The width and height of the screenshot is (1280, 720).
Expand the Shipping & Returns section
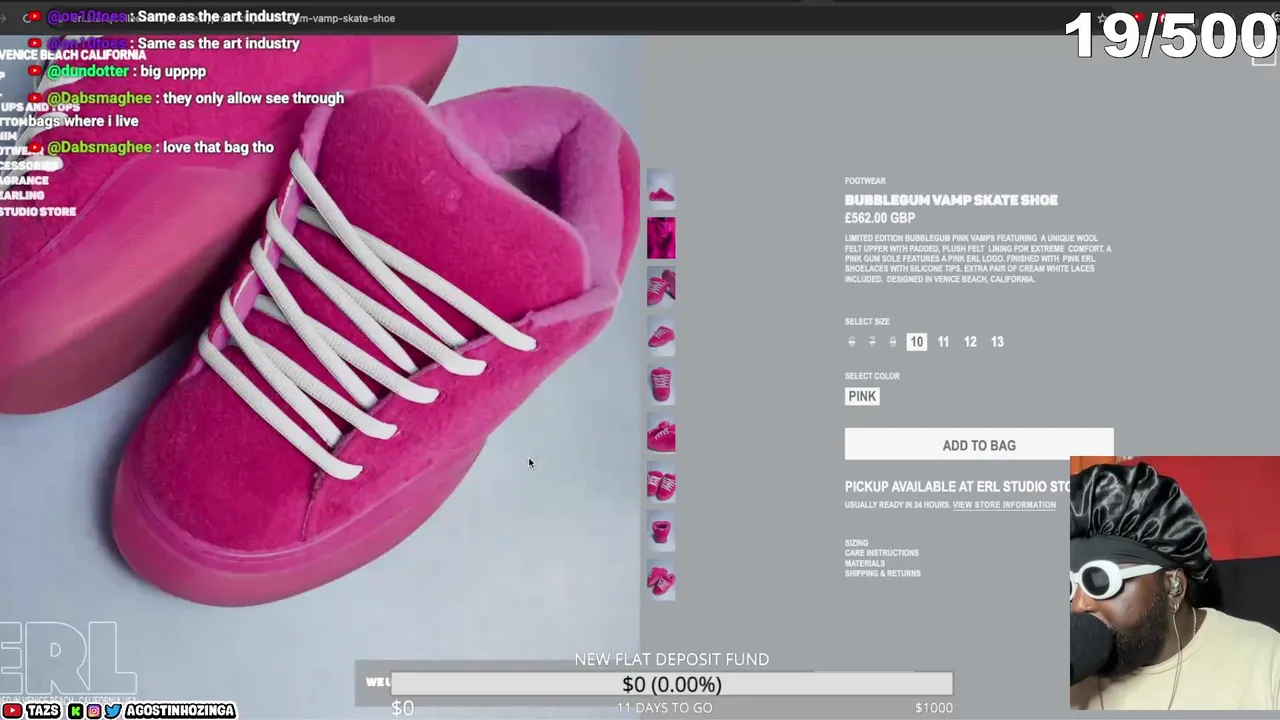883,573
